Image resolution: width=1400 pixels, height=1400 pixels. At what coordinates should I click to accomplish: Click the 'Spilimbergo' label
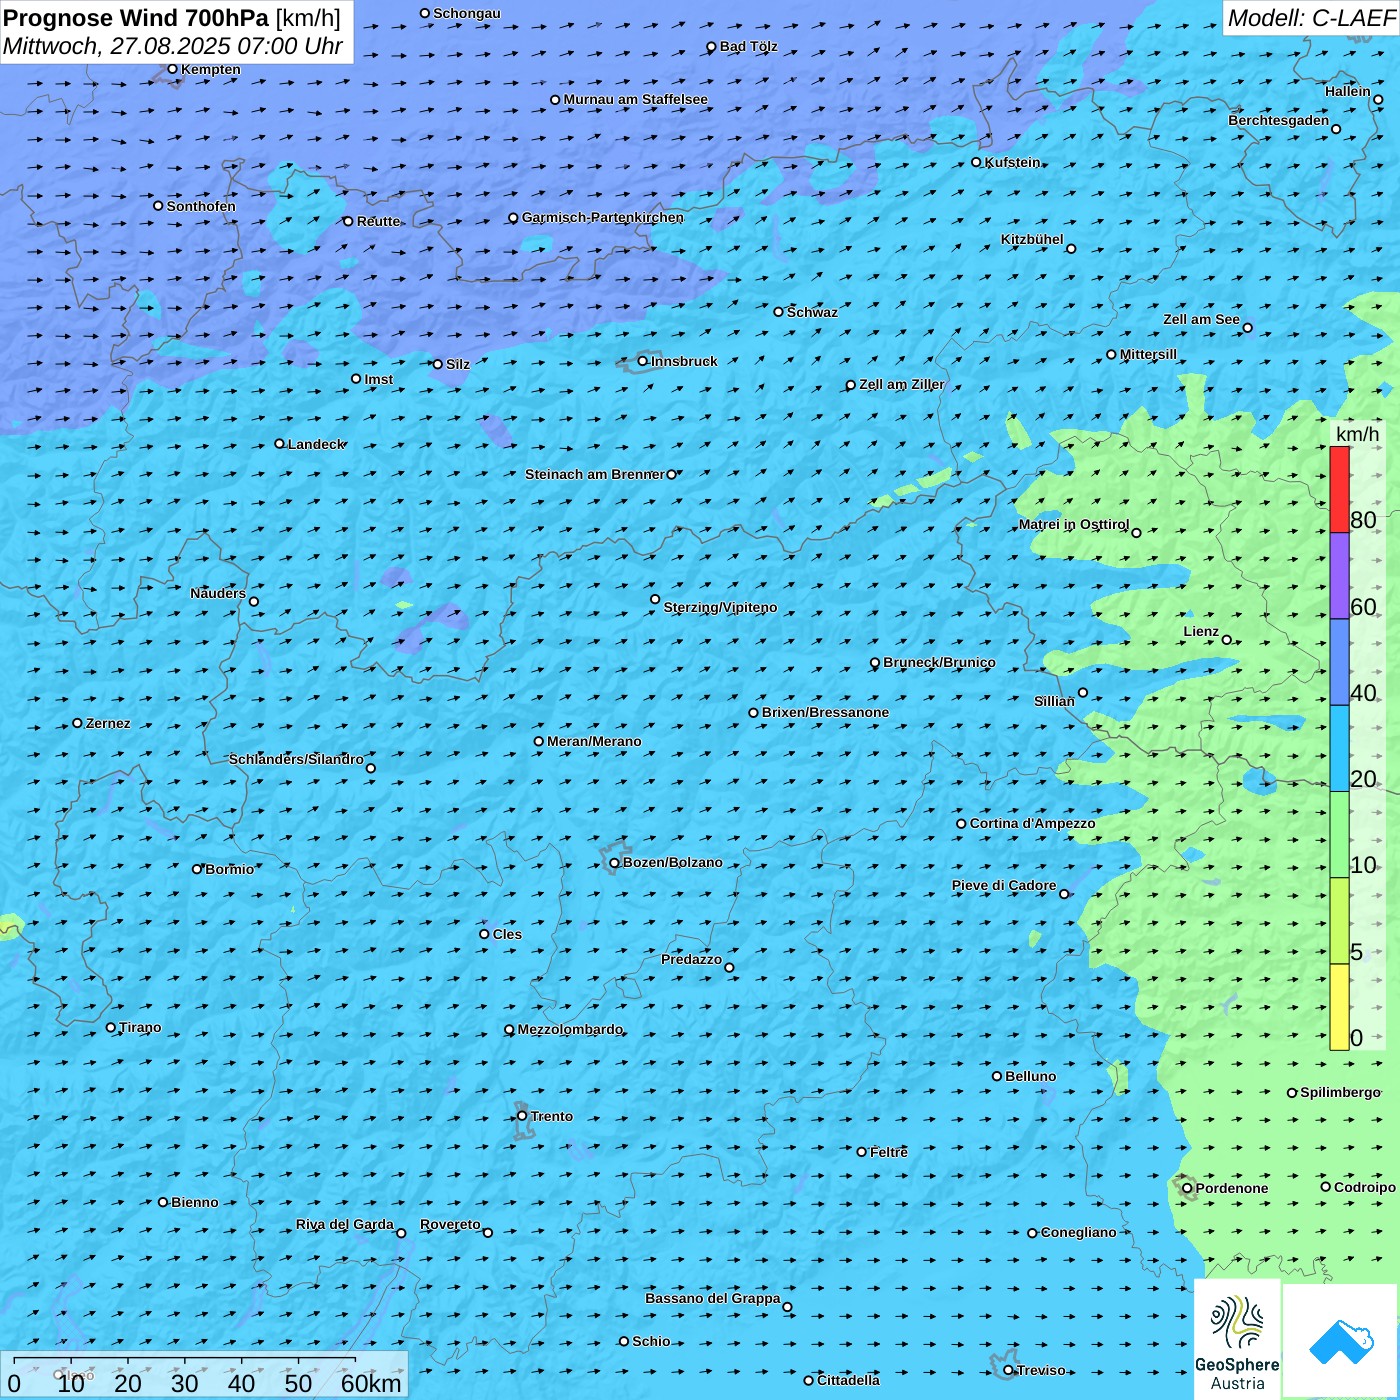tap(1340, 1092)
